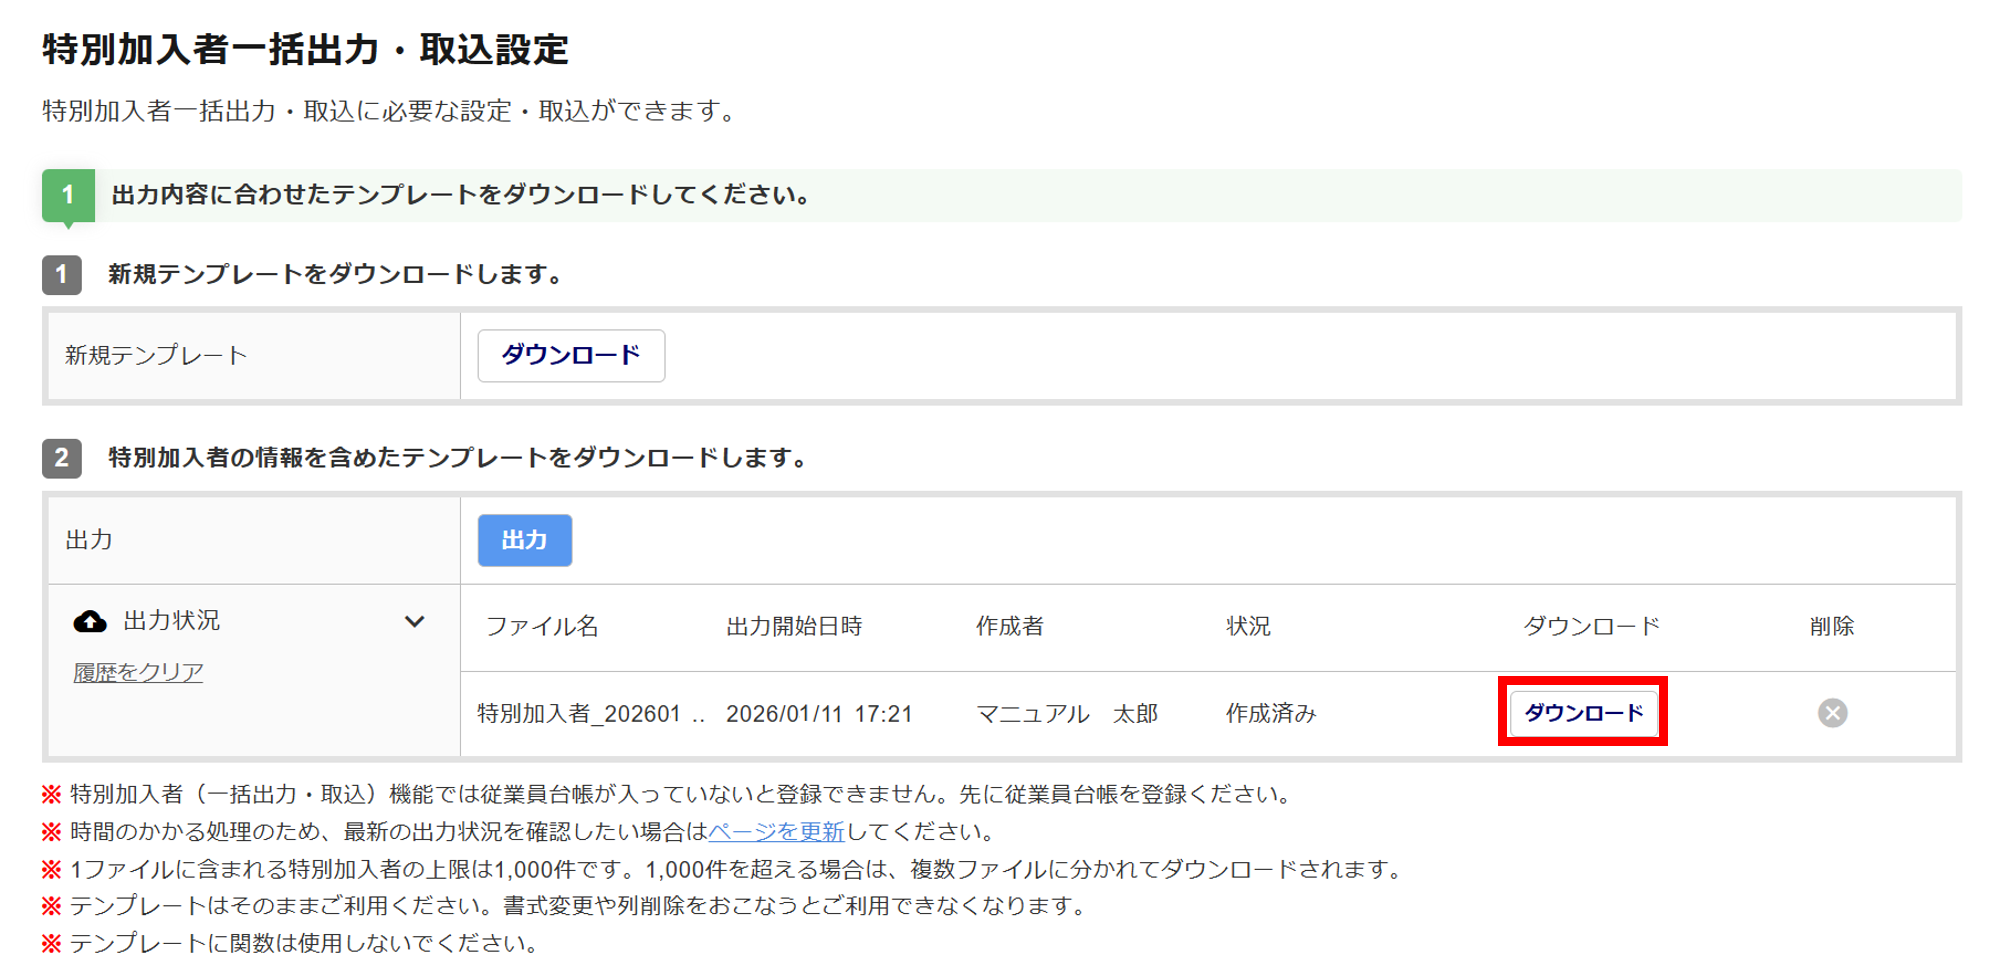Download the 特別加入者_202601 export file
Screen dimensions: 2000x976
[x=1583, y=713]
